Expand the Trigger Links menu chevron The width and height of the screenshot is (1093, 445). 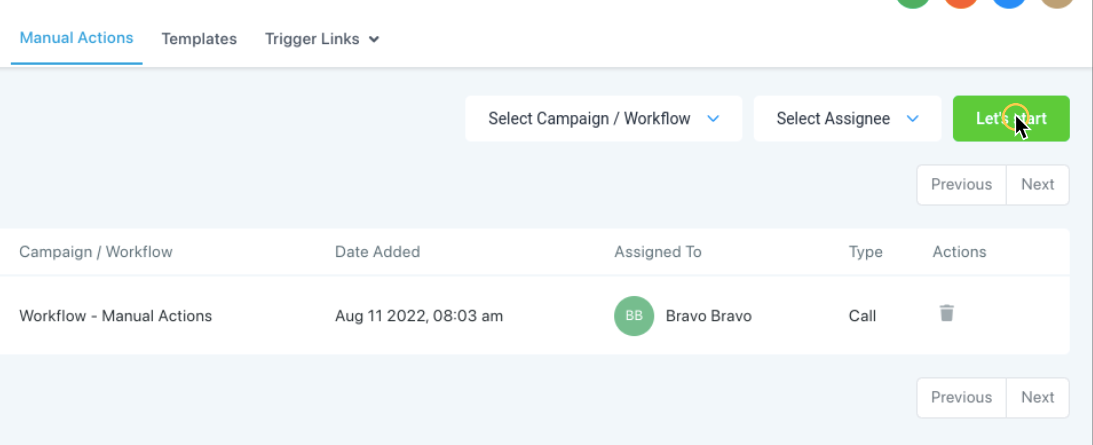374,40
